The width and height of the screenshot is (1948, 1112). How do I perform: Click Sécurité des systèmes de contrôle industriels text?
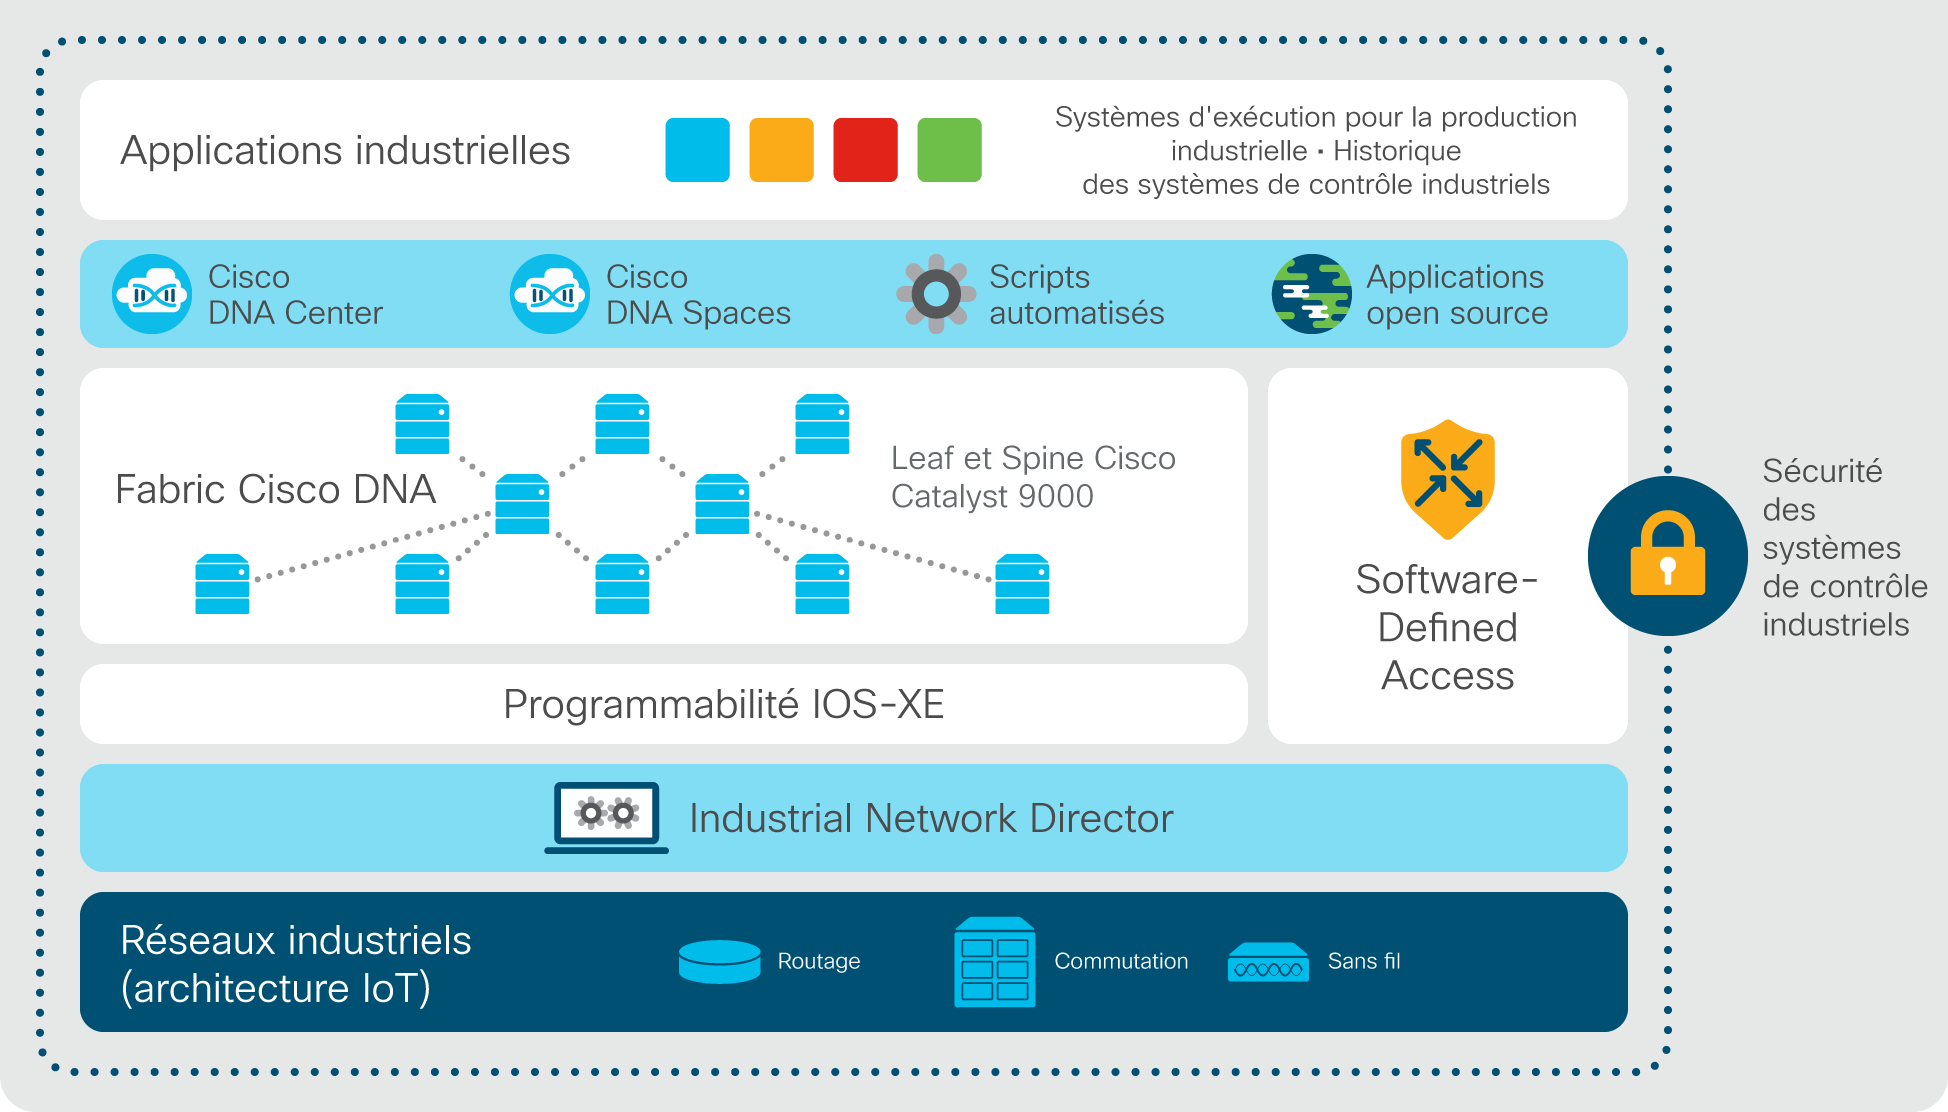tap(1845, 547)
